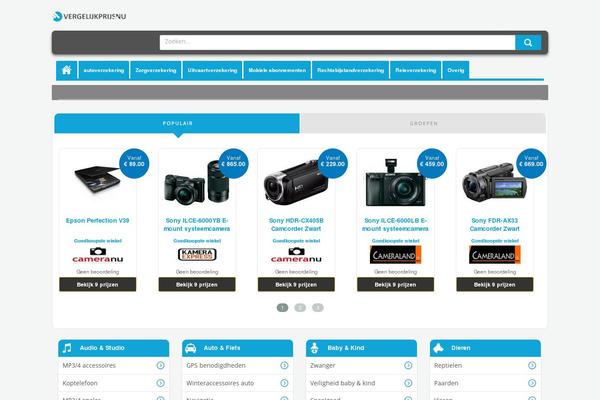Image resolution: width=600 pixels, height=400 pixels.
Task: Click the Sony ILCE-6000LB camera image
Action: point(396,183)
